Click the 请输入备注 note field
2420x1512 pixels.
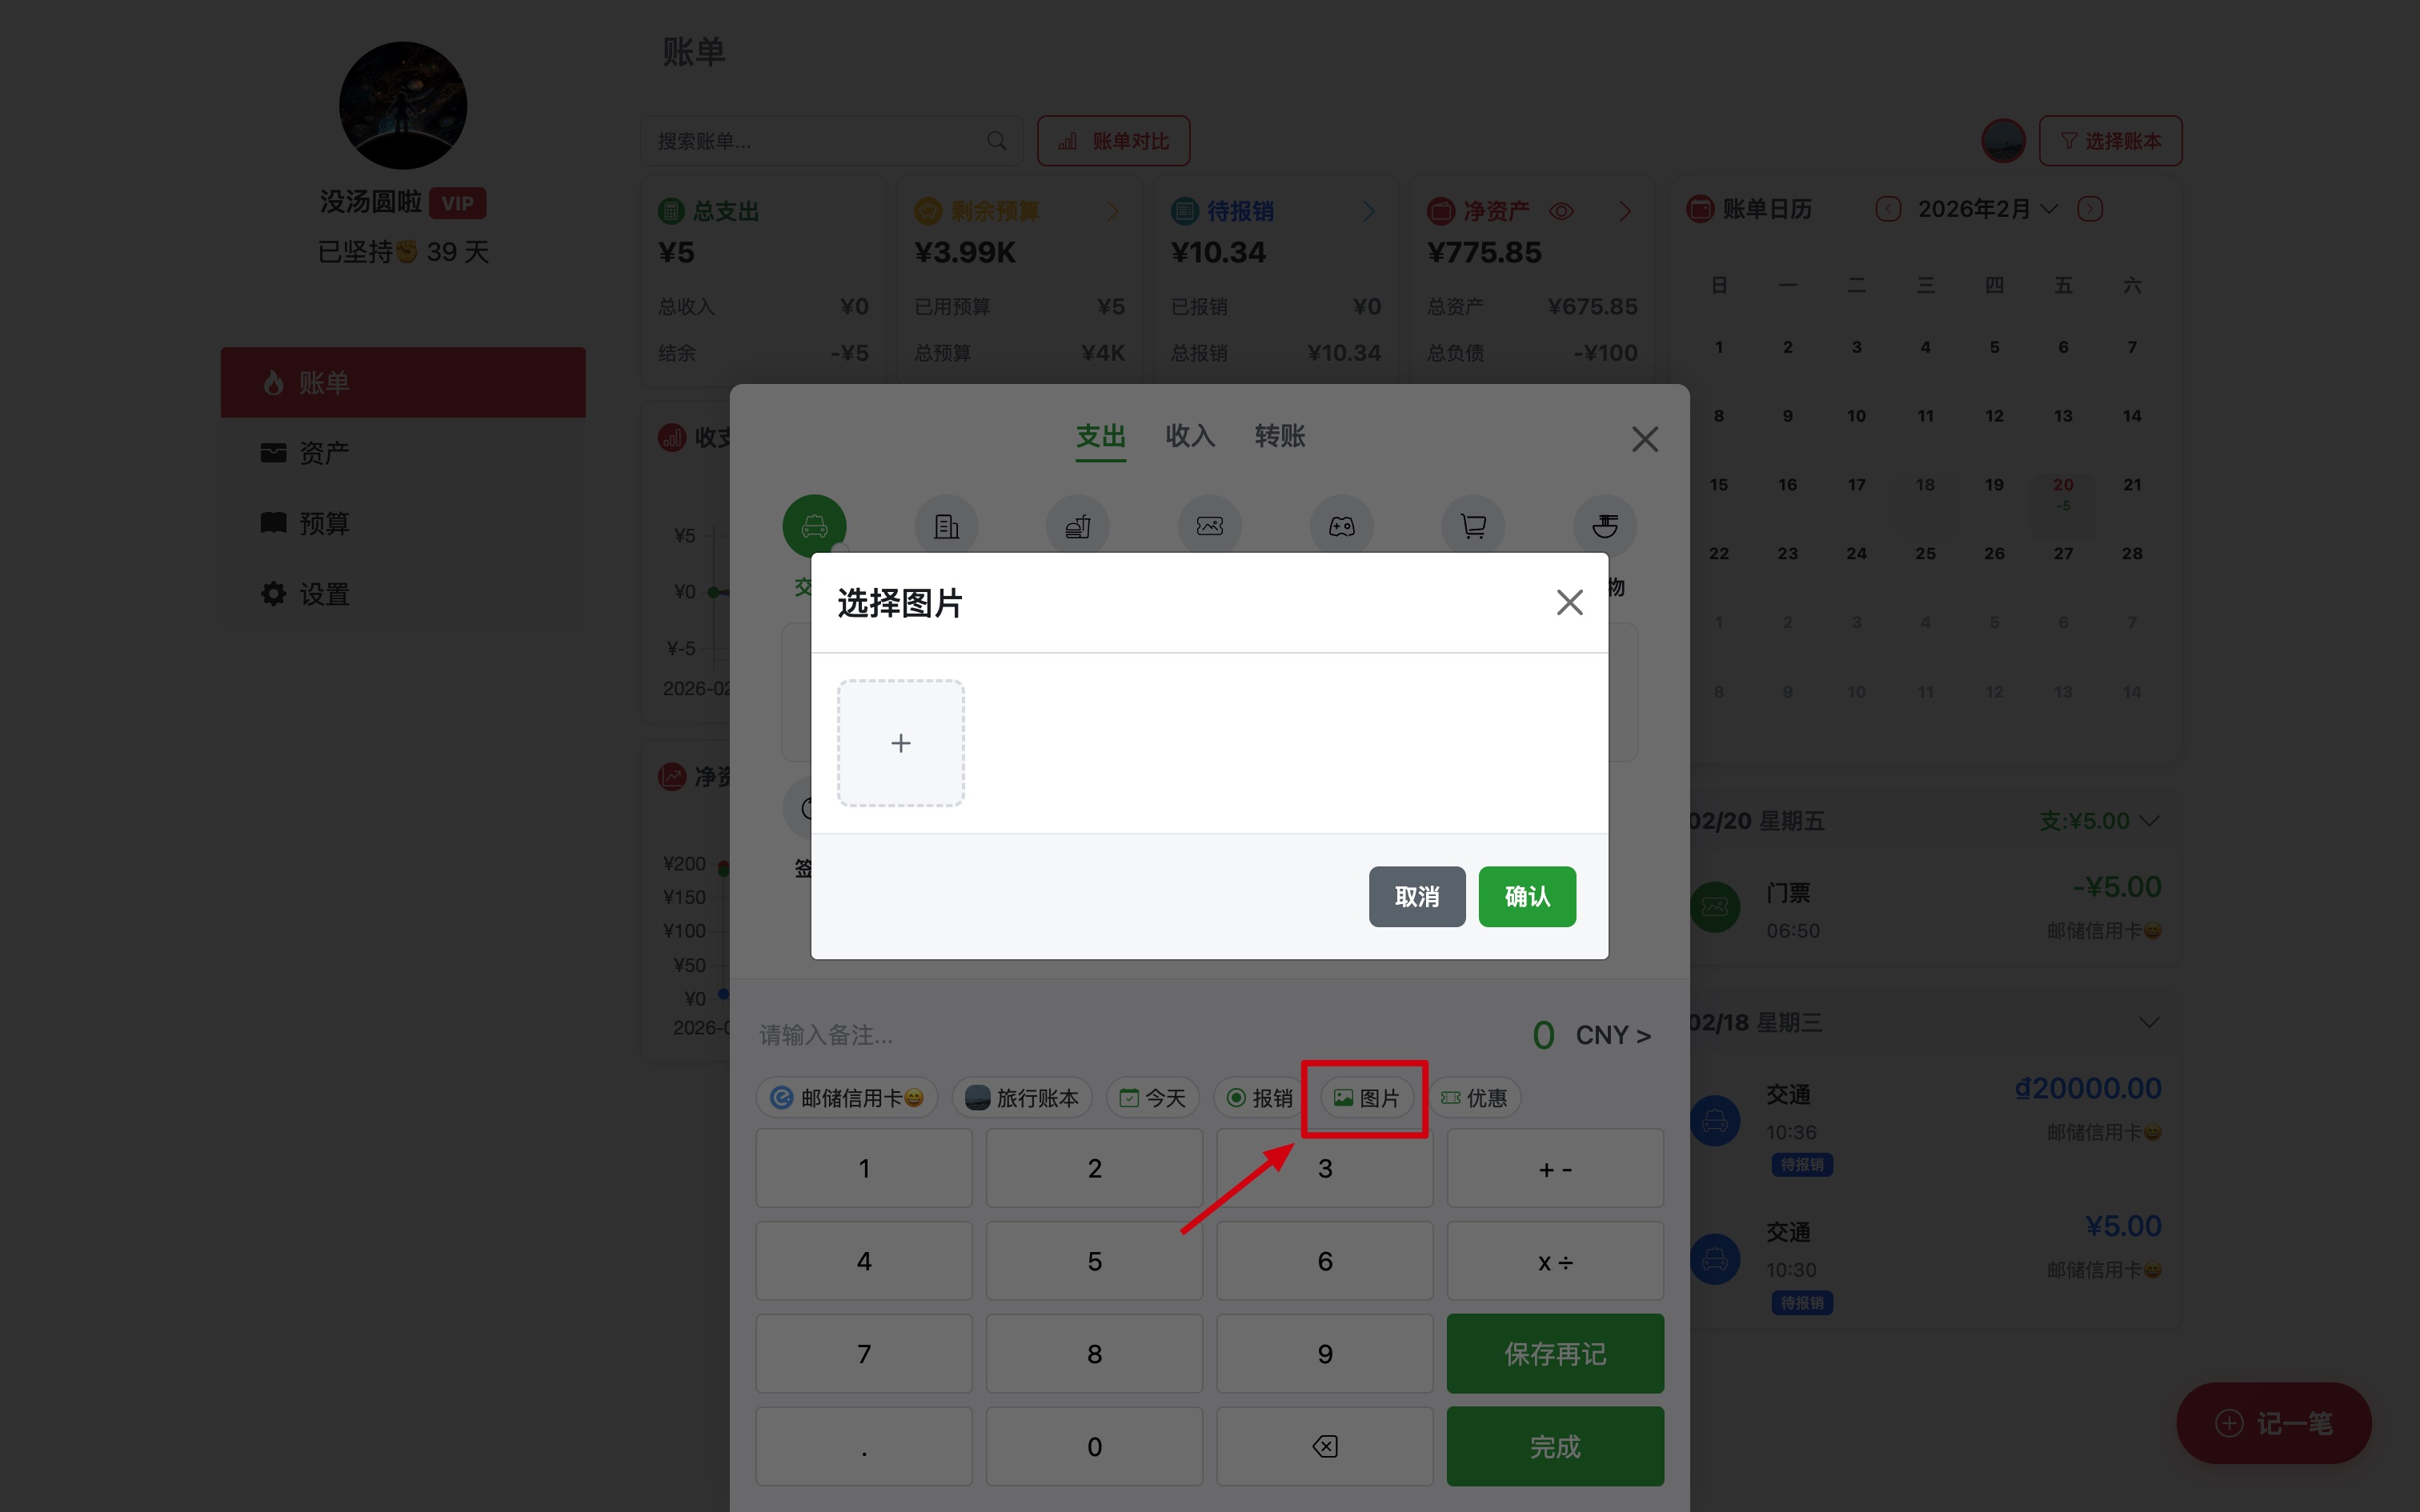click(x=1130, y=1035)
